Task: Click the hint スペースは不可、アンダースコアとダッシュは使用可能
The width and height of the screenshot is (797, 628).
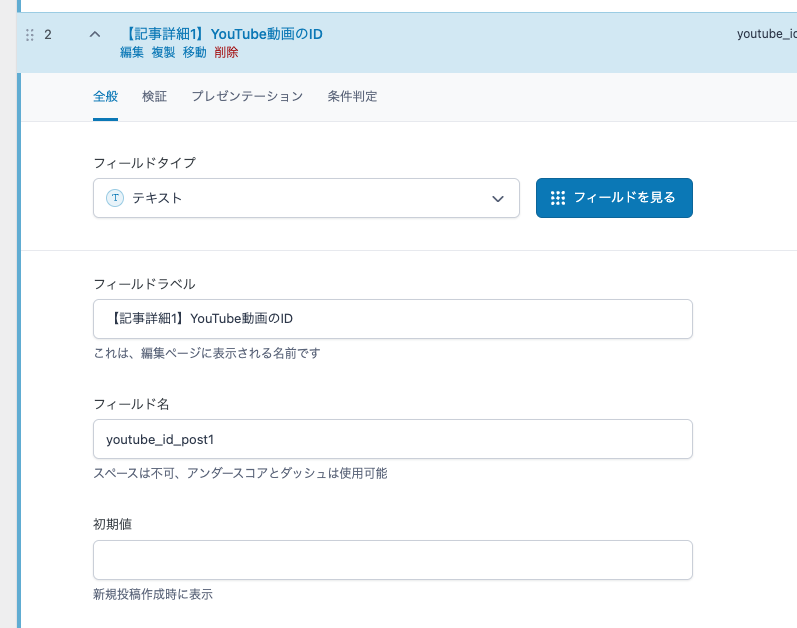Action: tap(240, 474)
